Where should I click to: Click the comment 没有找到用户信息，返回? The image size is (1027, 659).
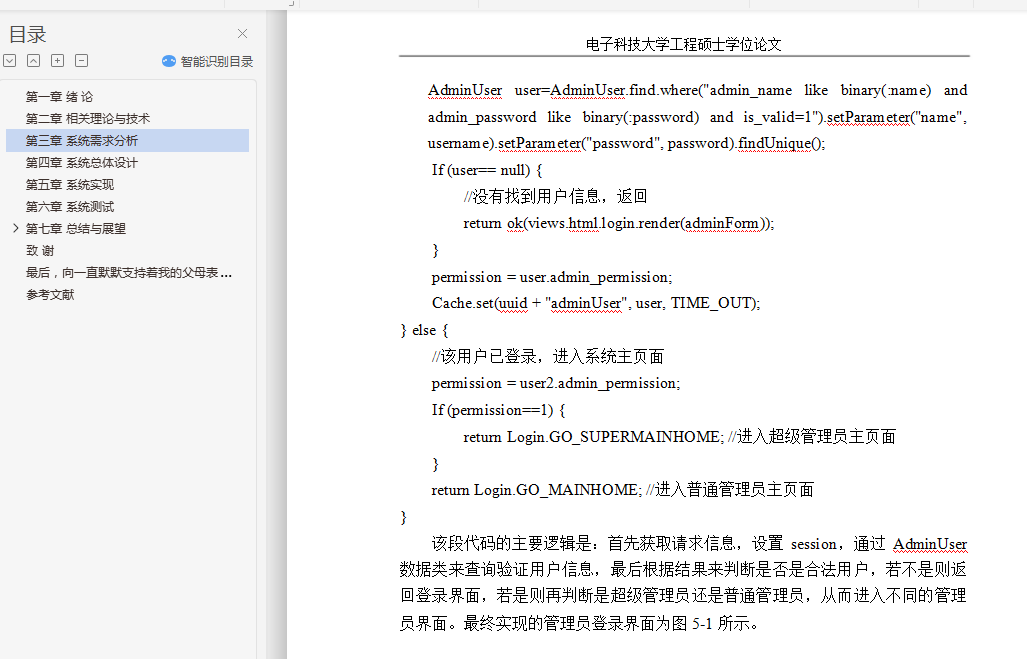click(555, 196)
